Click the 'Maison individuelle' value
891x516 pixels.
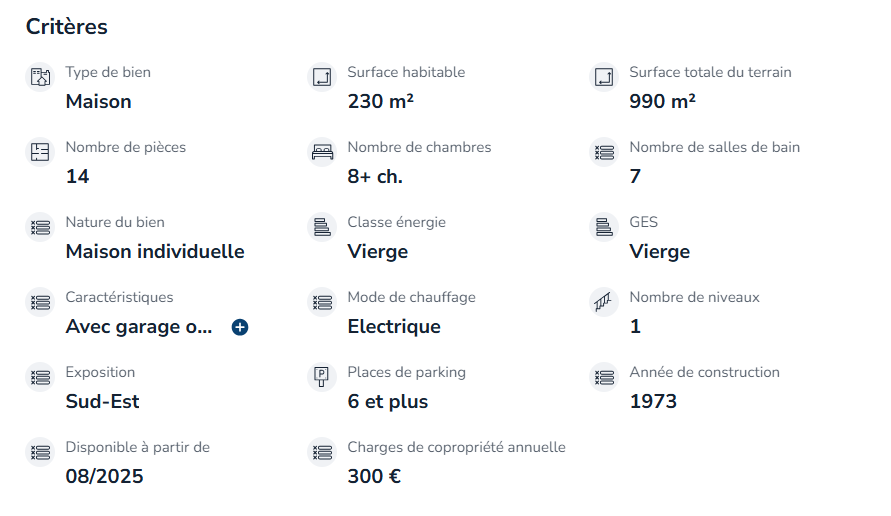(x=155, y=251)
